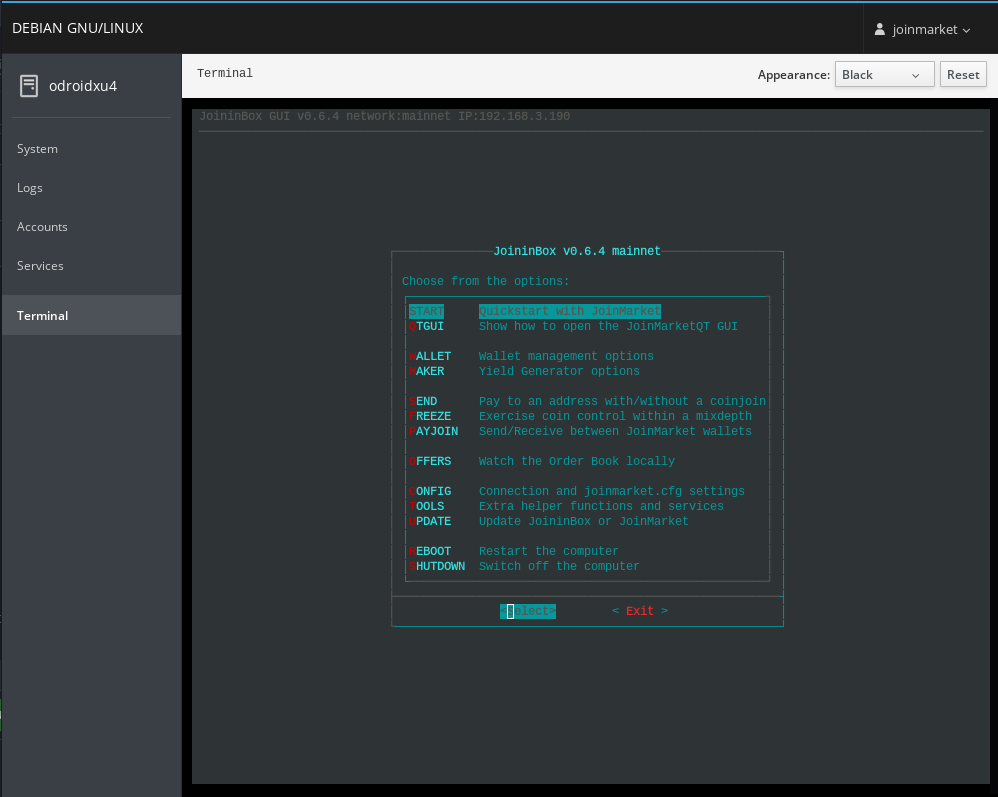Select the CONFIG menu entry
Screen dimensions: 998x797
click(430, 491)
